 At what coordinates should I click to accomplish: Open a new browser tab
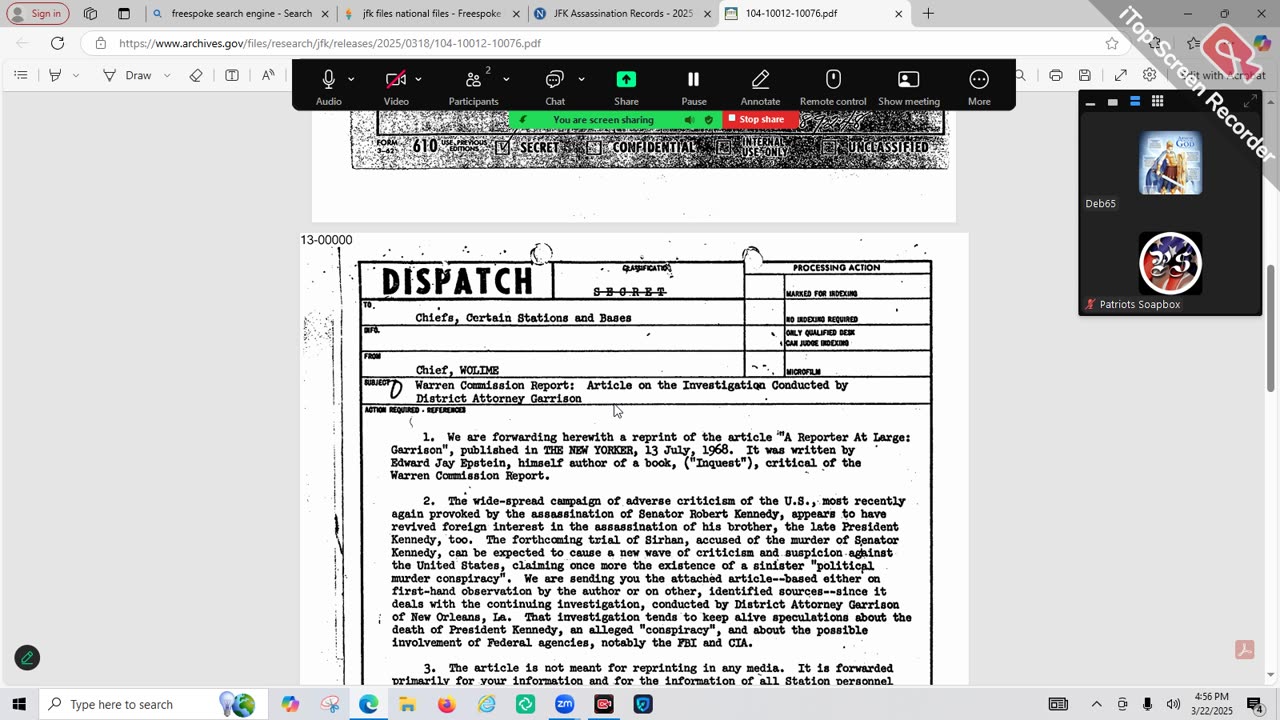928,14
